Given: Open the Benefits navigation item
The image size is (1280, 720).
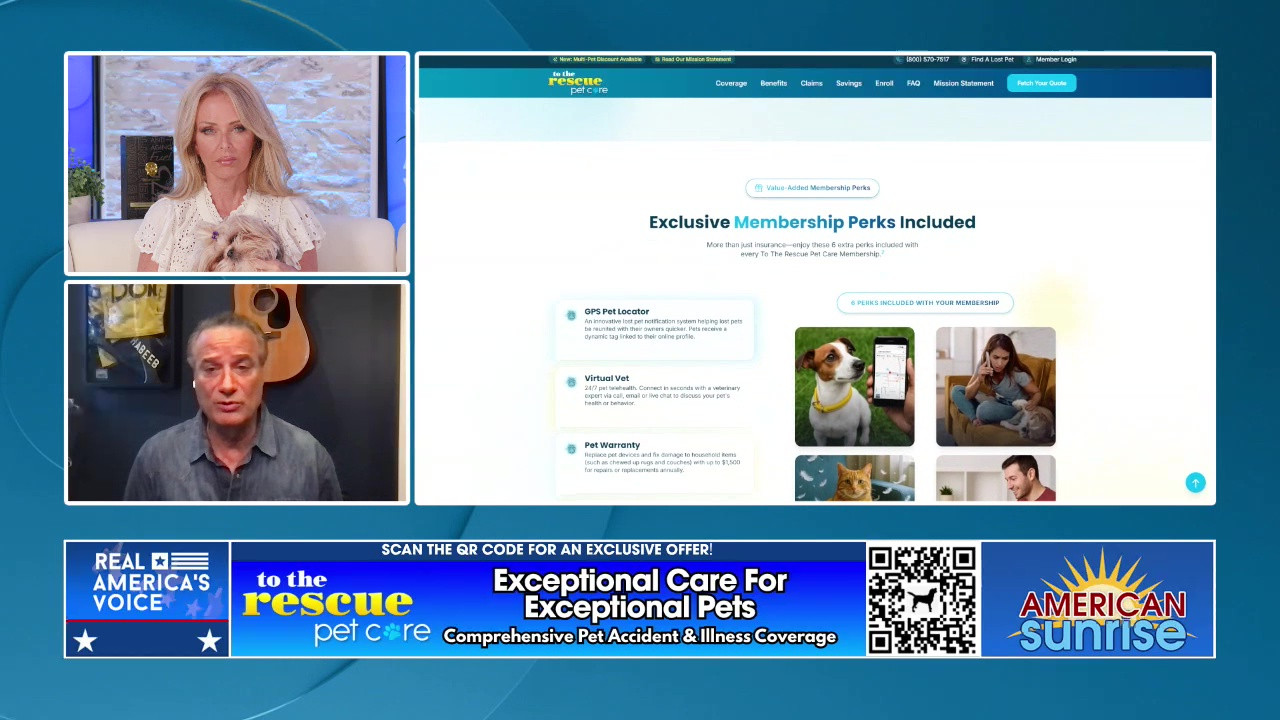Looking at the screenshot, I should [773, 84].
